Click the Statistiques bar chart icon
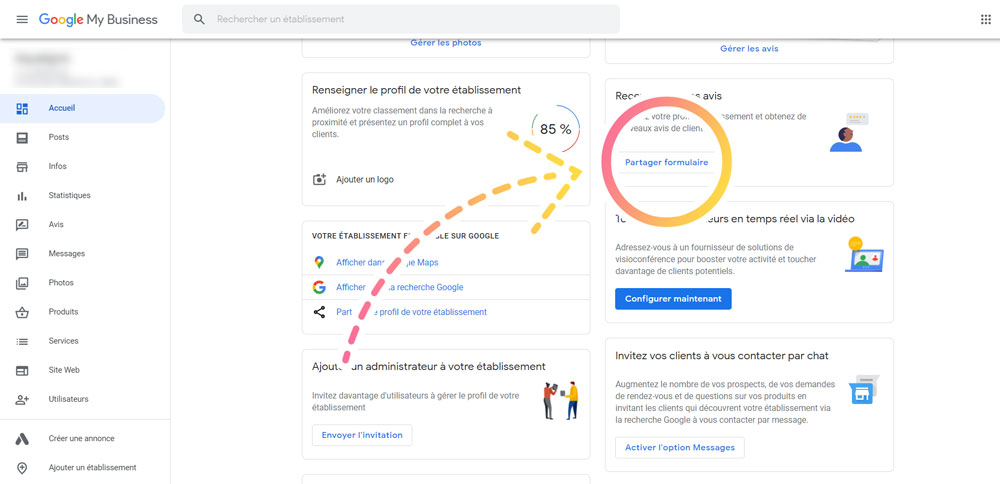Screen dimensions: 1000x484 [22, 196]
